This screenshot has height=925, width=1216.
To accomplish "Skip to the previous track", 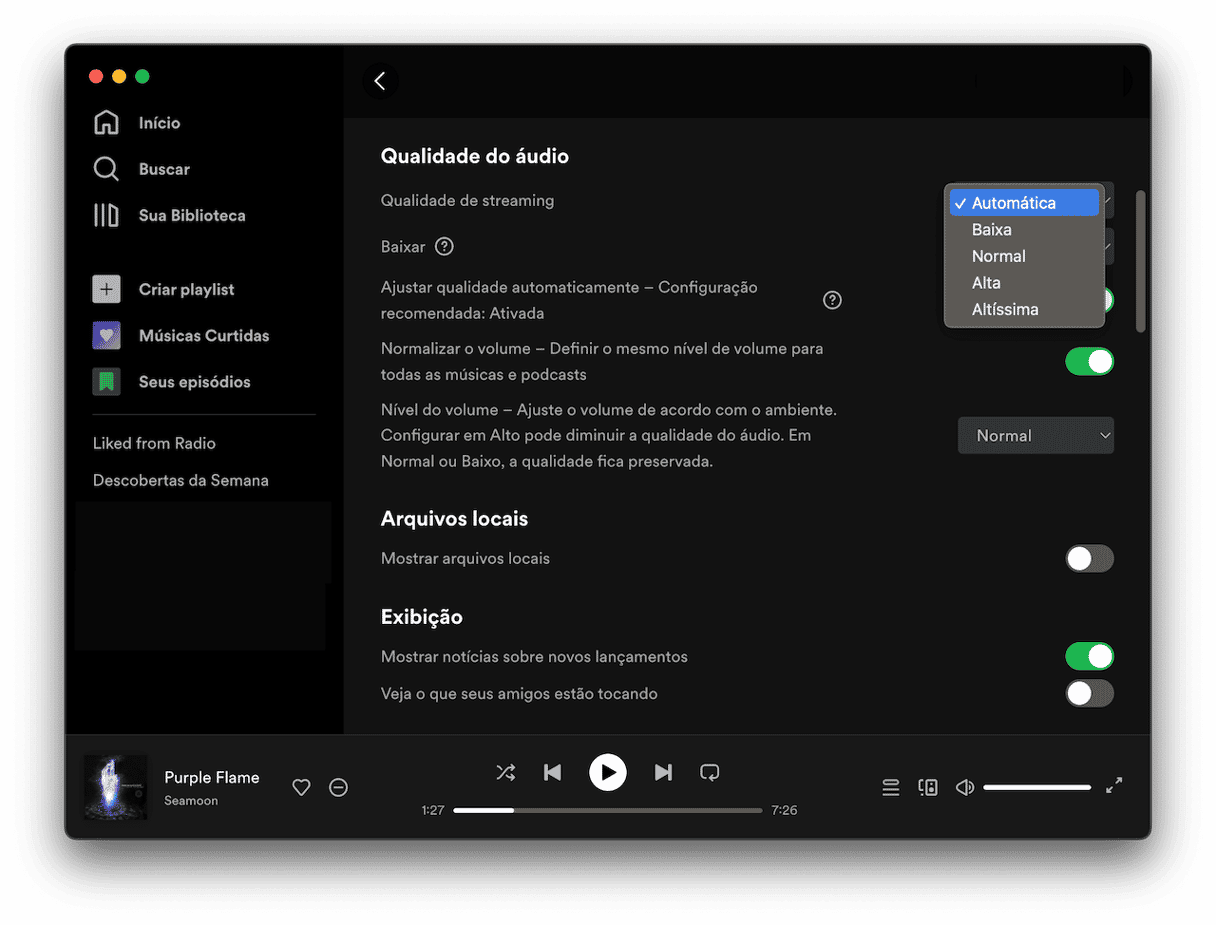I will click(552, 772).
